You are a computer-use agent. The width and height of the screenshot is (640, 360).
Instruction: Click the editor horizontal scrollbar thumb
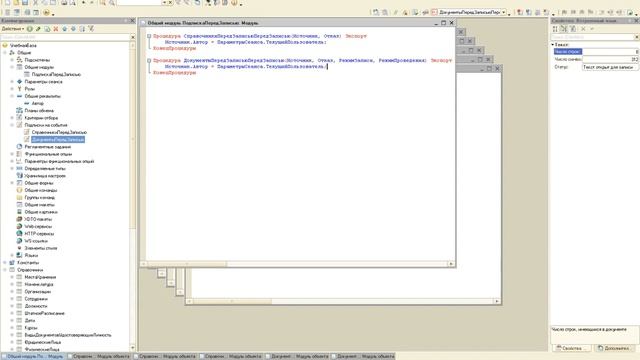pyautogui.click(x=187, y=264)
